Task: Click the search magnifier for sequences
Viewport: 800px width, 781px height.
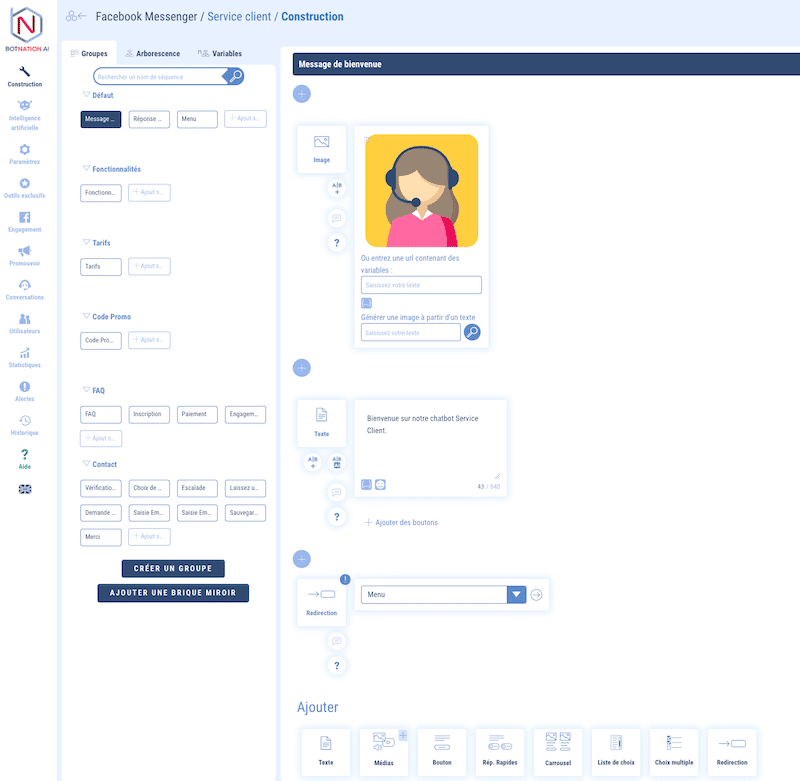Action: click(x=234, y=76)
